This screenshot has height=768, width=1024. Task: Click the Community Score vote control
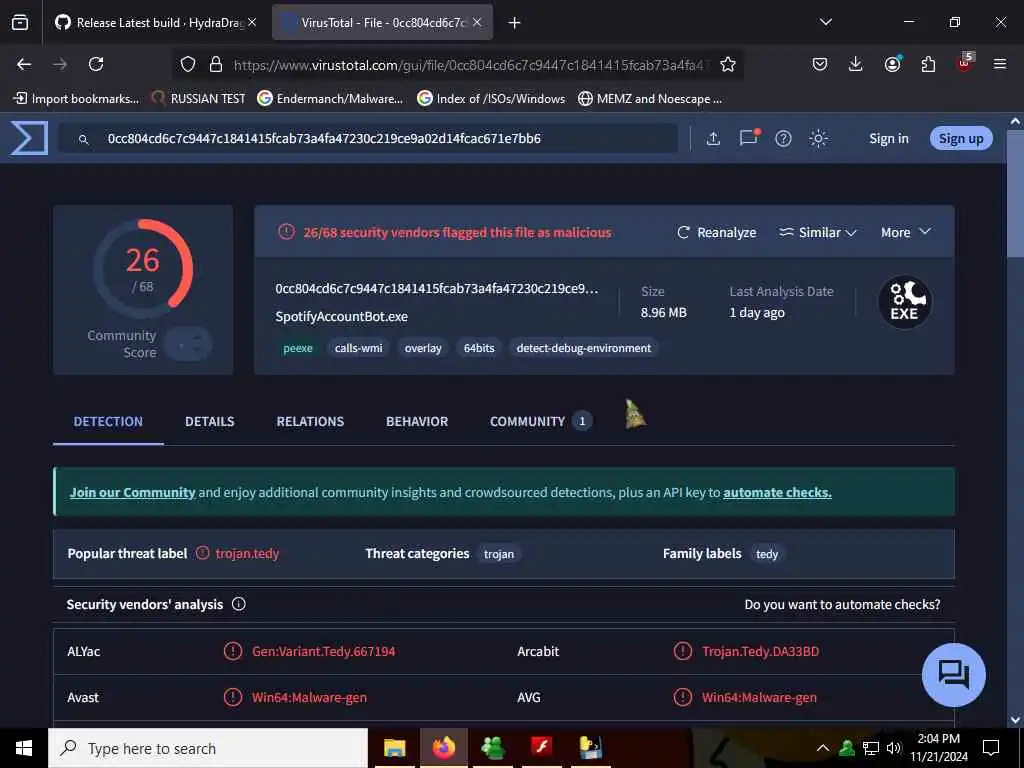click(x=188, y=344)
